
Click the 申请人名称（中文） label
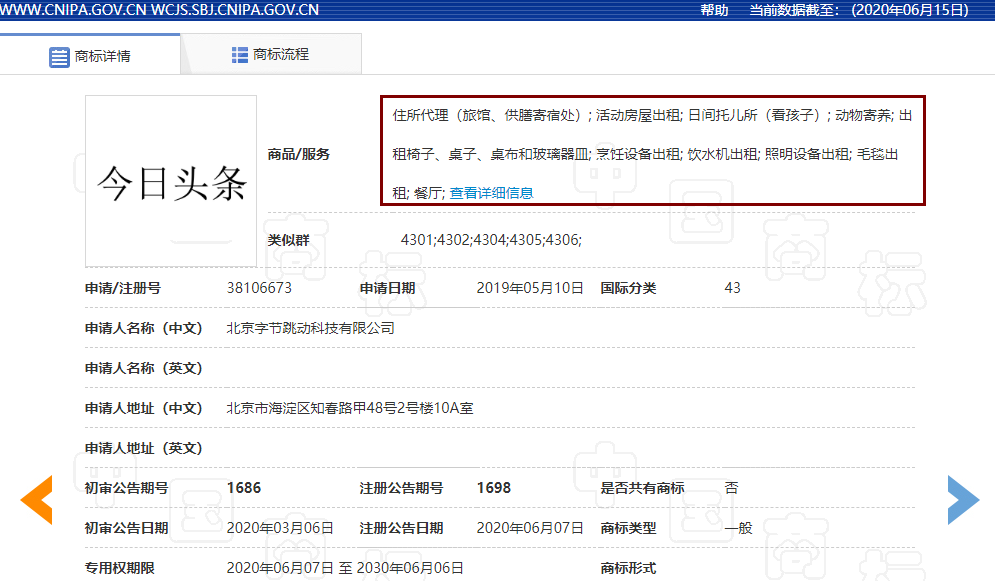[x=143, y=328]
